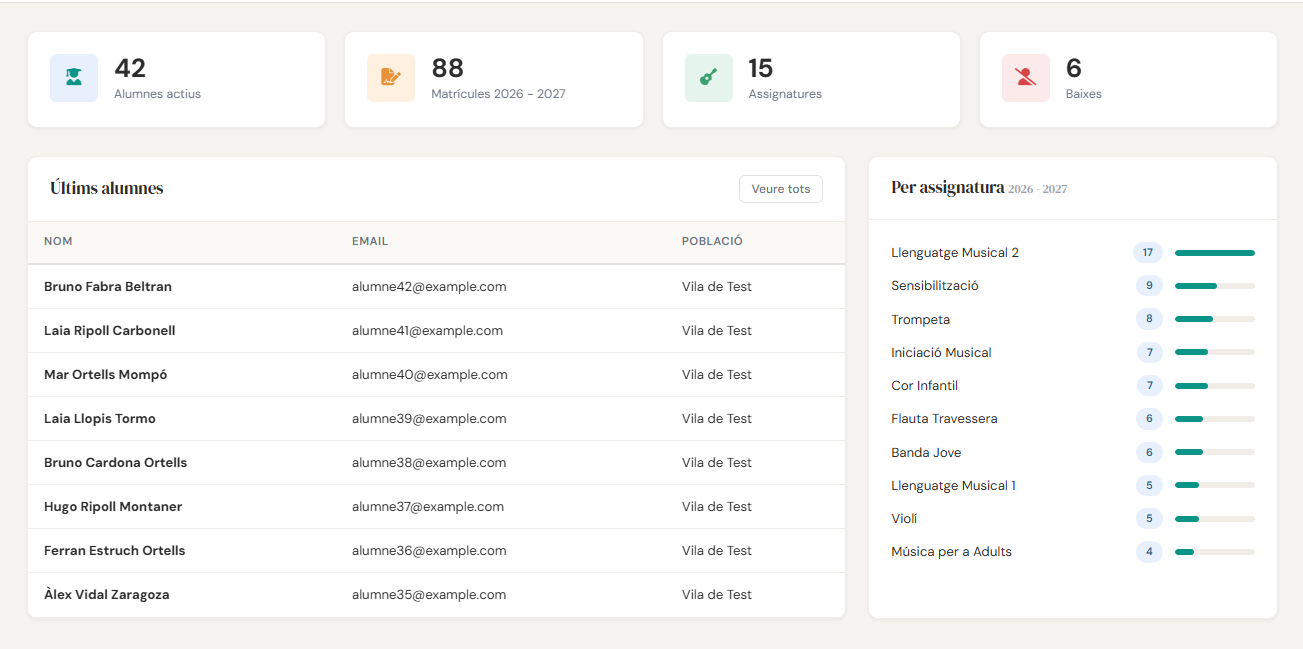Viewport: 1303px width, 649px height.
Task: Click the count badge 17 for Llenguatge Musical 2
Action: (x=1148, y=253)
